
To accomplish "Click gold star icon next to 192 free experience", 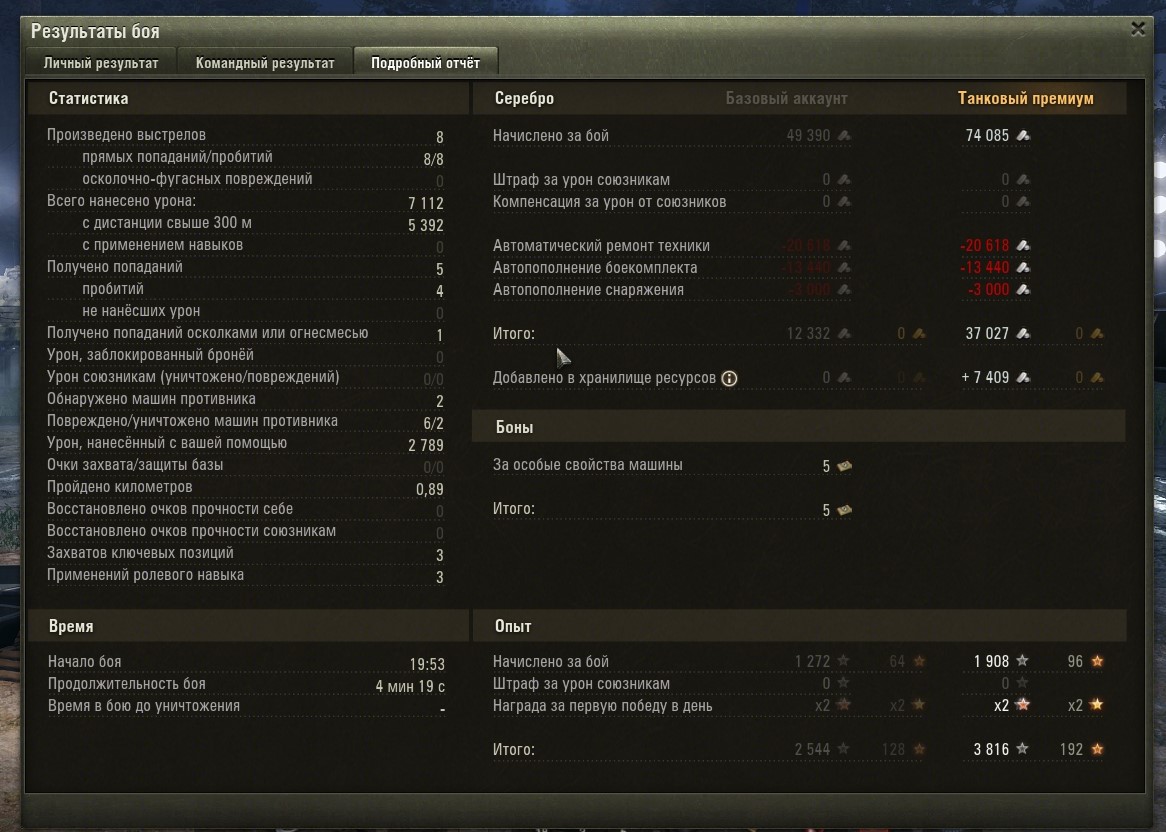I will pos(1097,749).
